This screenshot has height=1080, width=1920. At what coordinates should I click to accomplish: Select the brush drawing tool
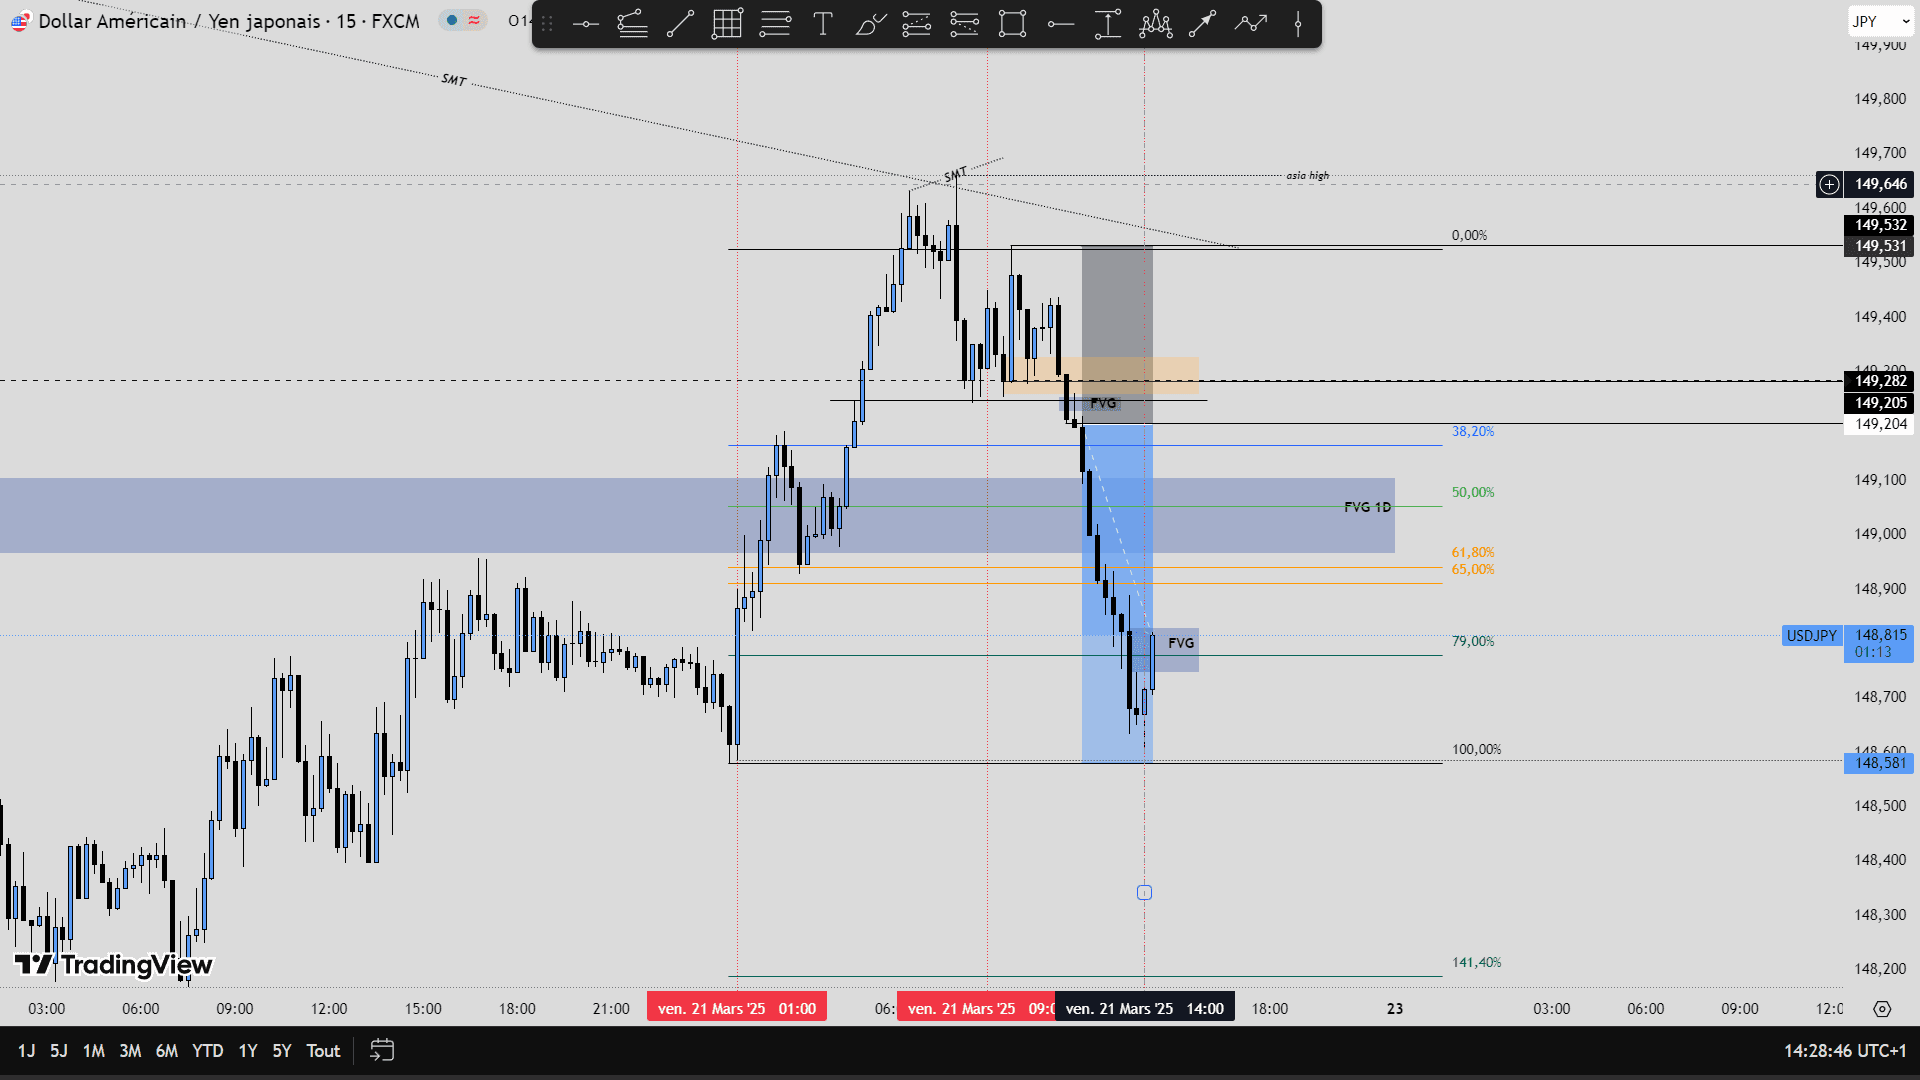click(x=870, y=24)
